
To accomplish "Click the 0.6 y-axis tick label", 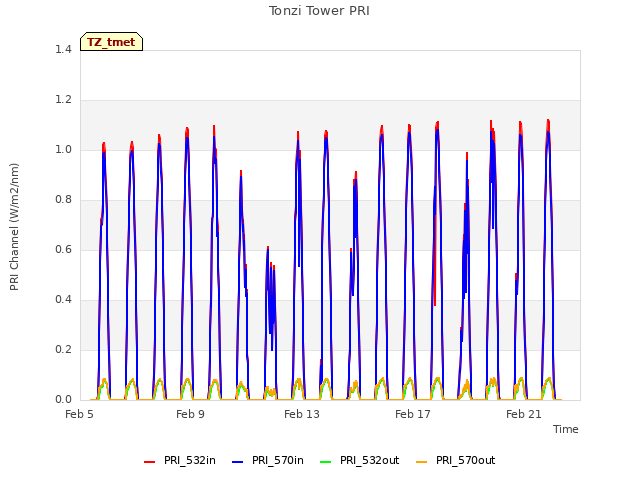I will click(64, 249).
